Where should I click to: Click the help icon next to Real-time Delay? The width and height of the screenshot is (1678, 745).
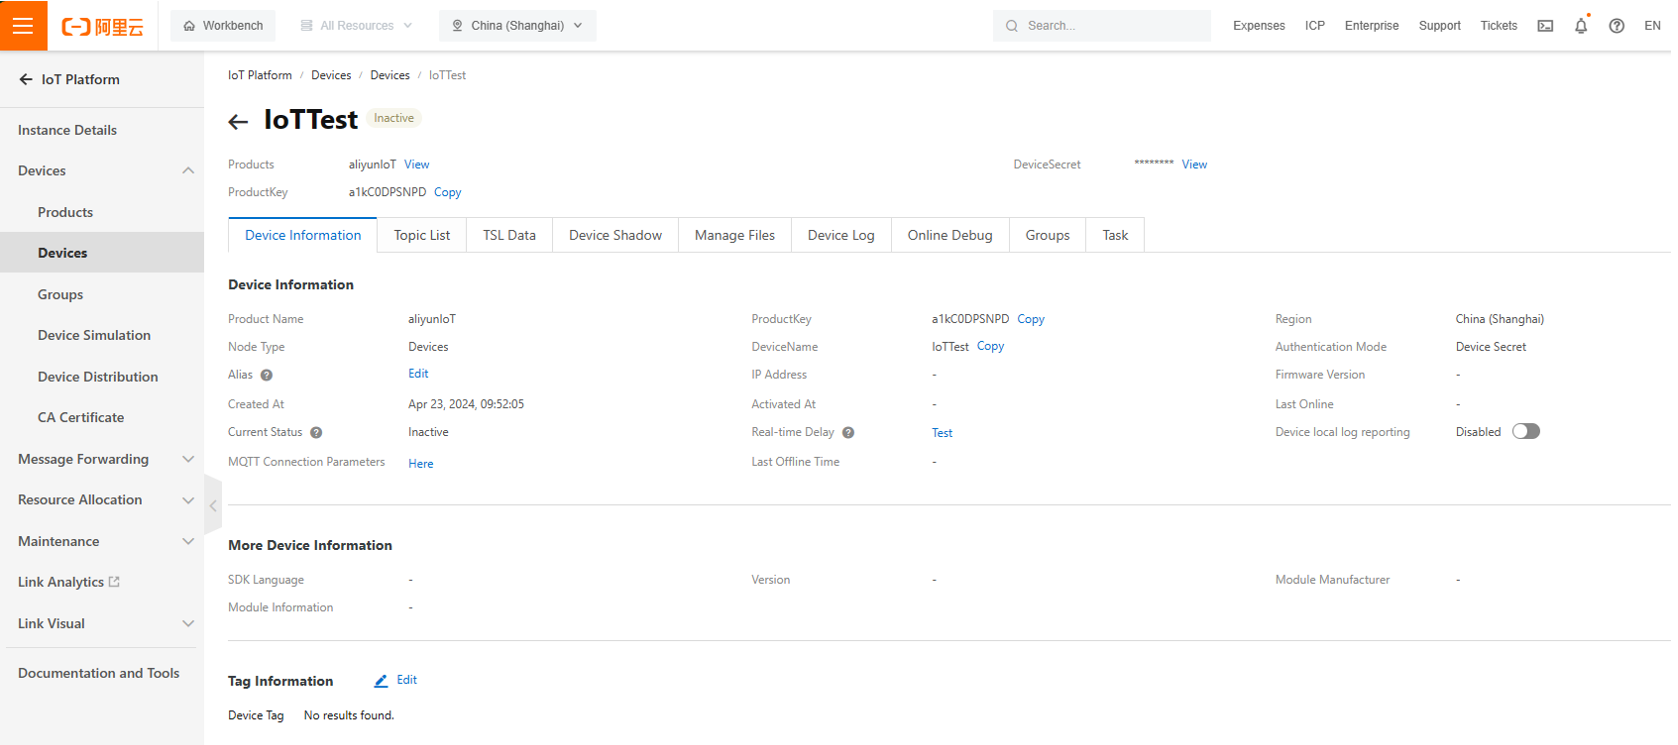(848, 433)
